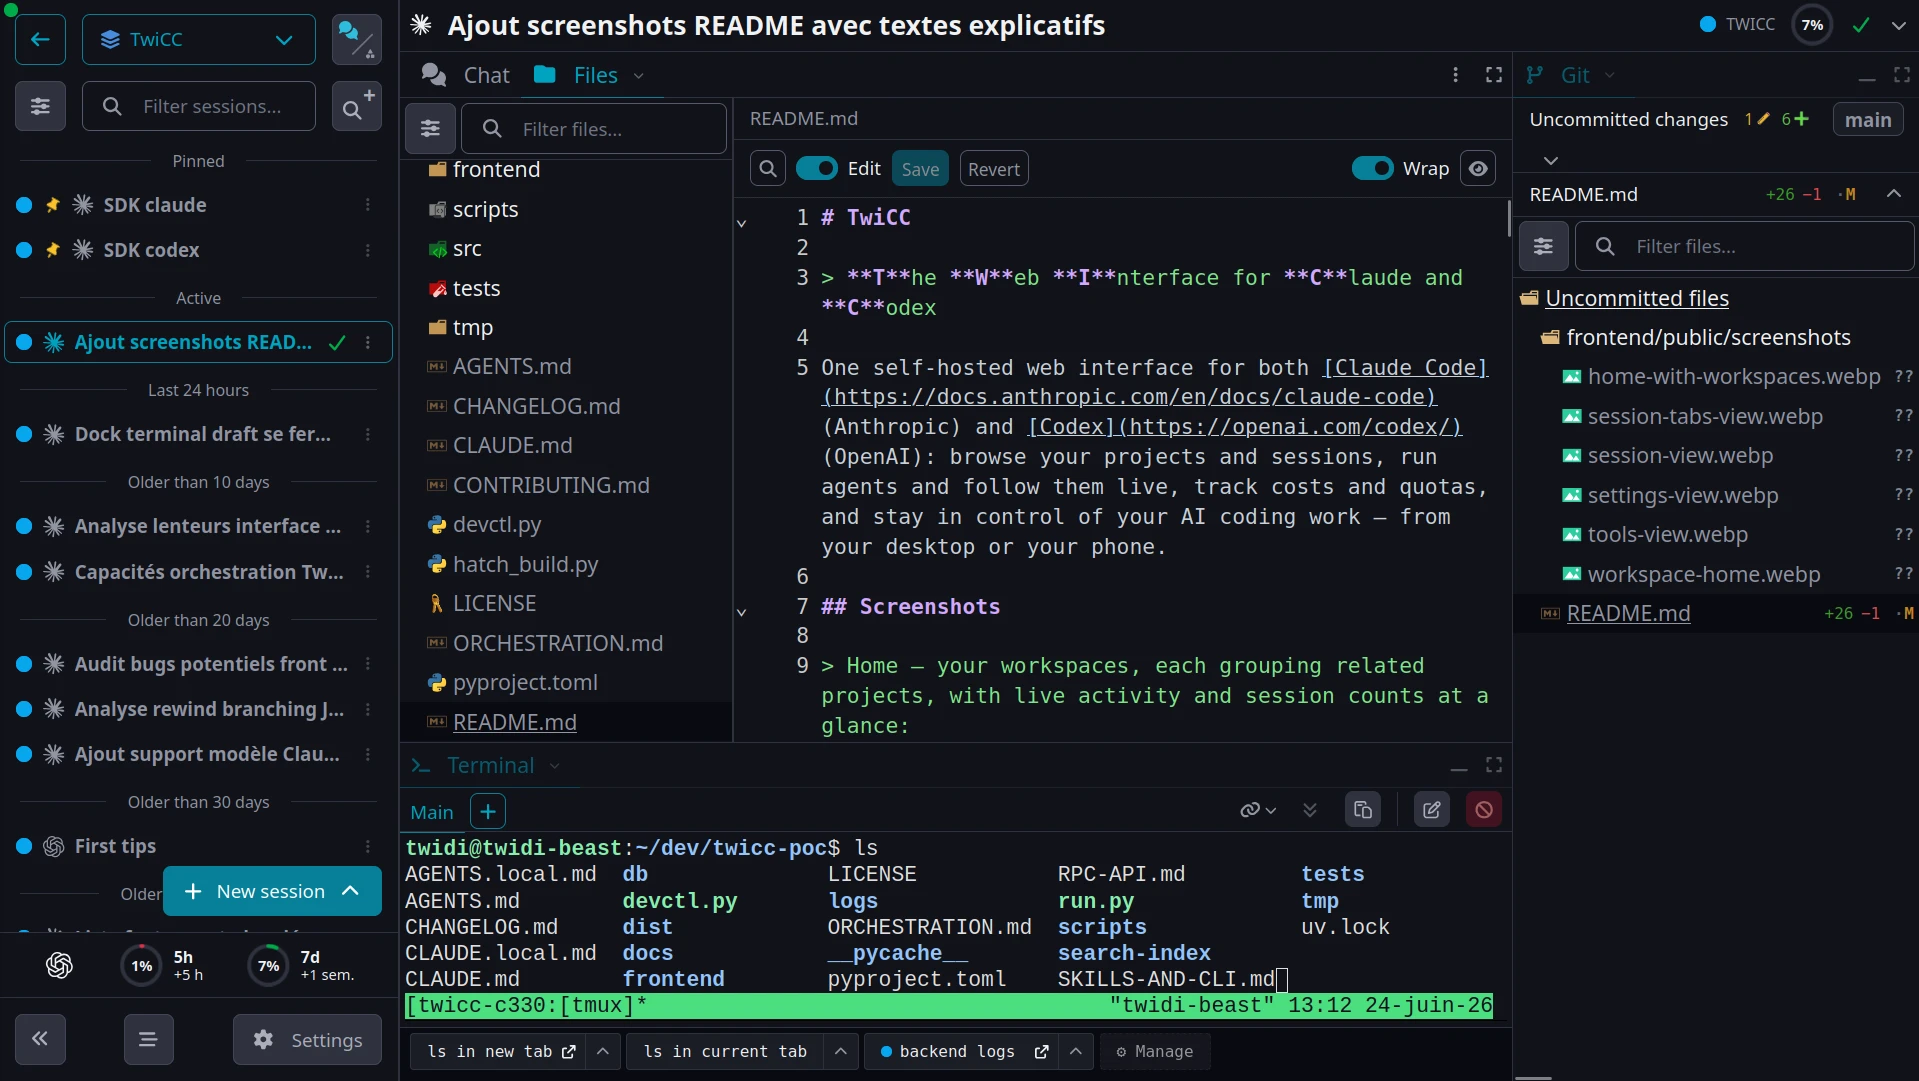Fold the Screenshots heading at line 7
This screenshot has width=1919, height=1081.
click(742, 612)
